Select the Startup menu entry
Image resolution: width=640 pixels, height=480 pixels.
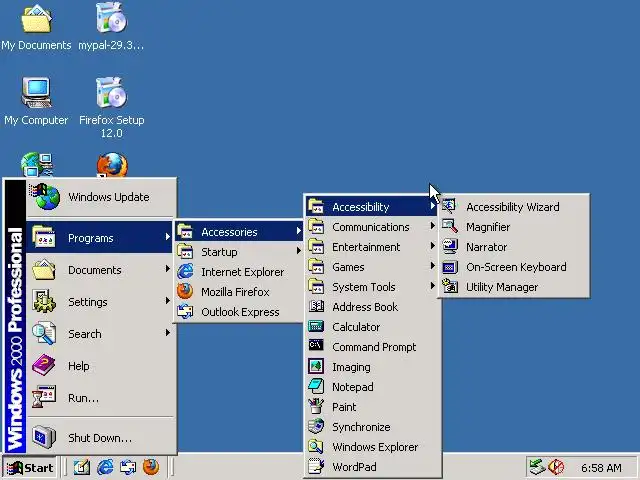tap(239, 251)
